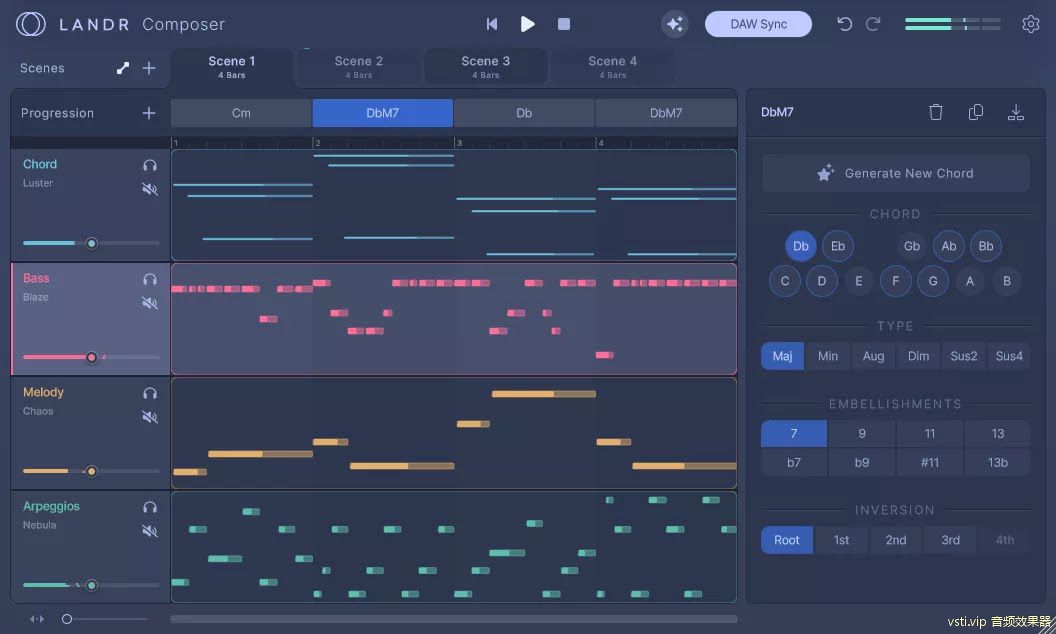Mute the Melody track

[150, 417]
